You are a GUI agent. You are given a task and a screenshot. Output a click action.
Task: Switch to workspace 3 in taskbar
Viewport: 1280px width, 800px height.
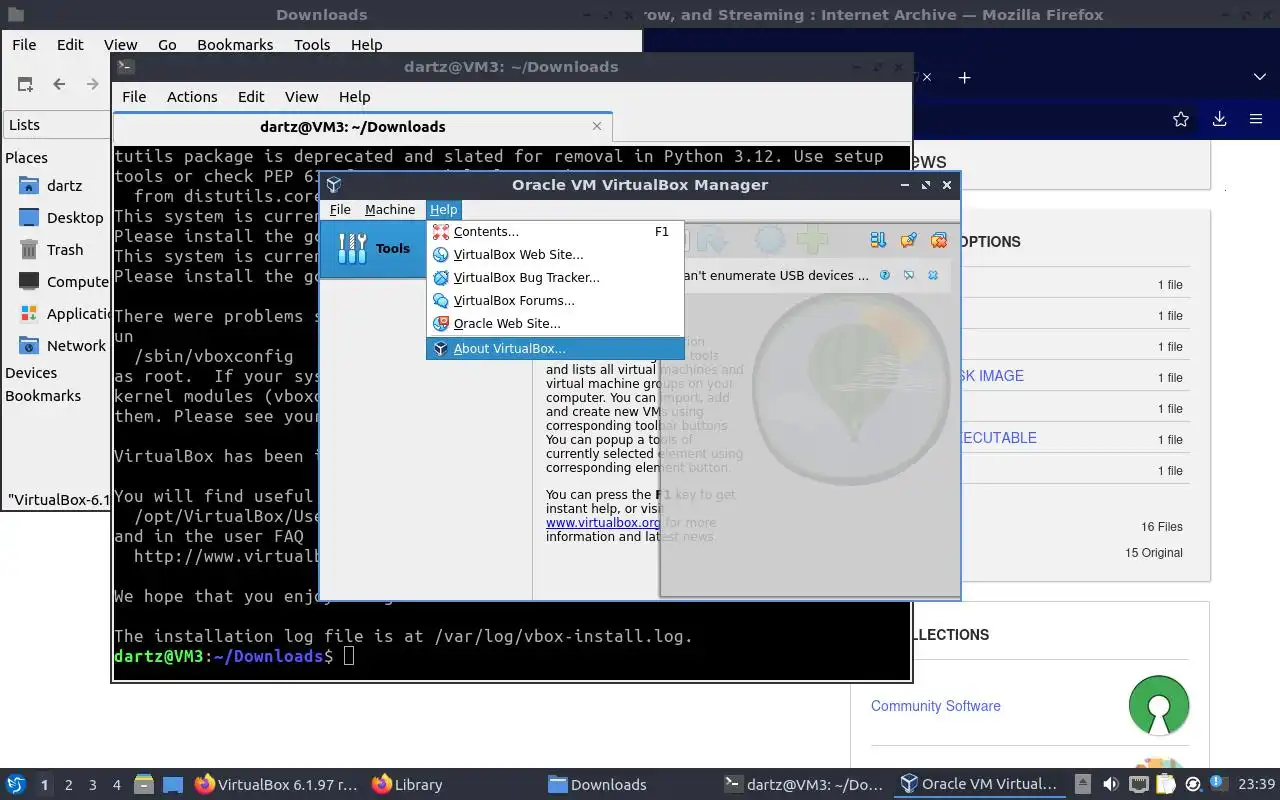92,784
